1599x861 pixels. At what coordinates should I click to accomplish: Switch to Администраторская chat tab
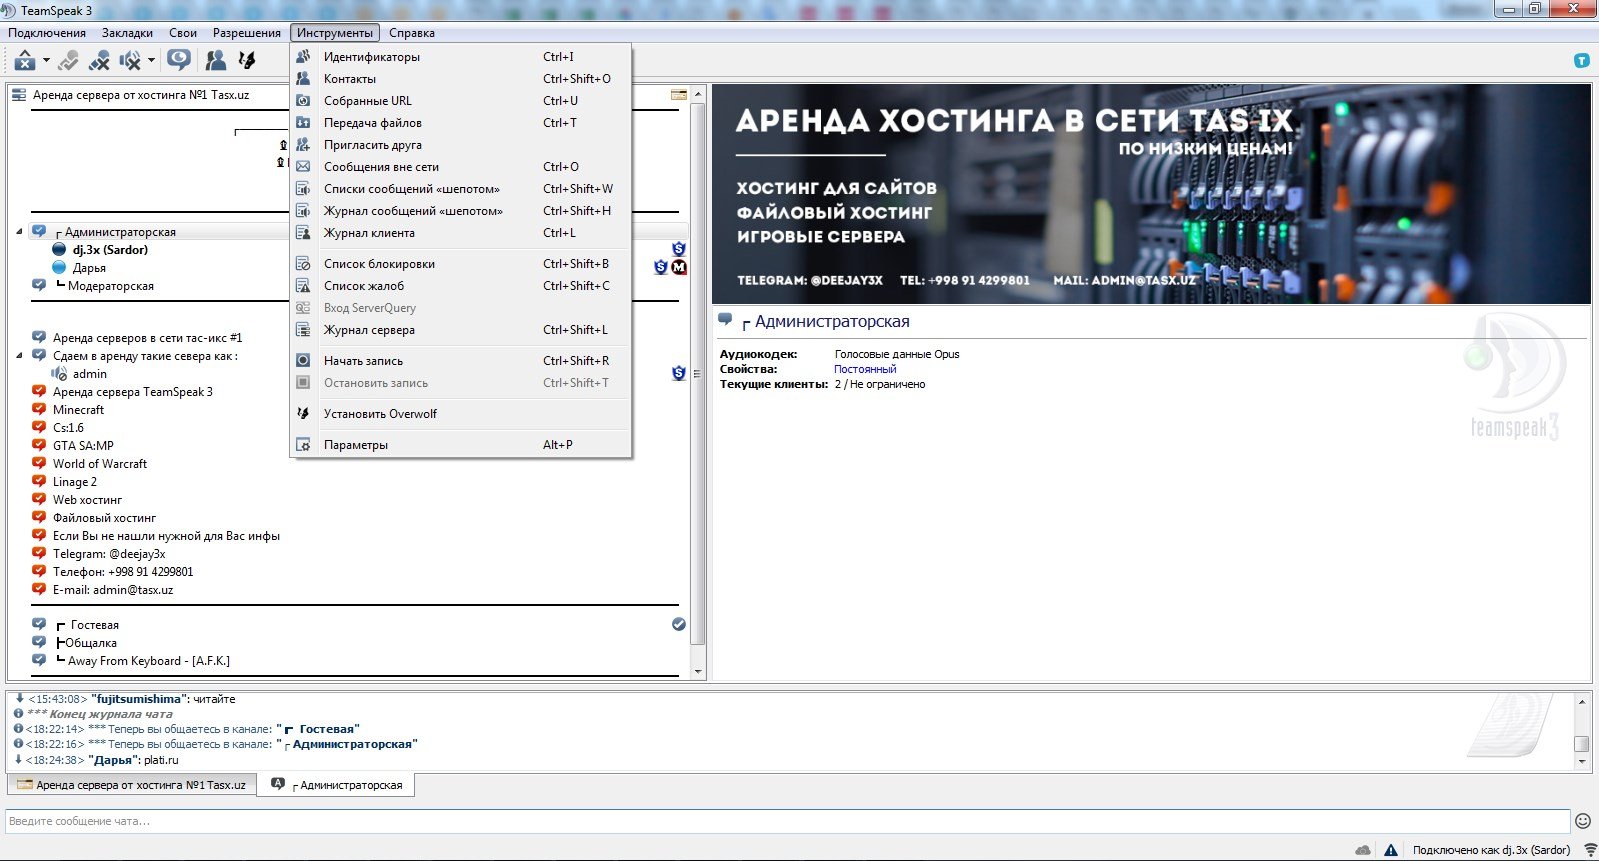click(x=337, y=785)
